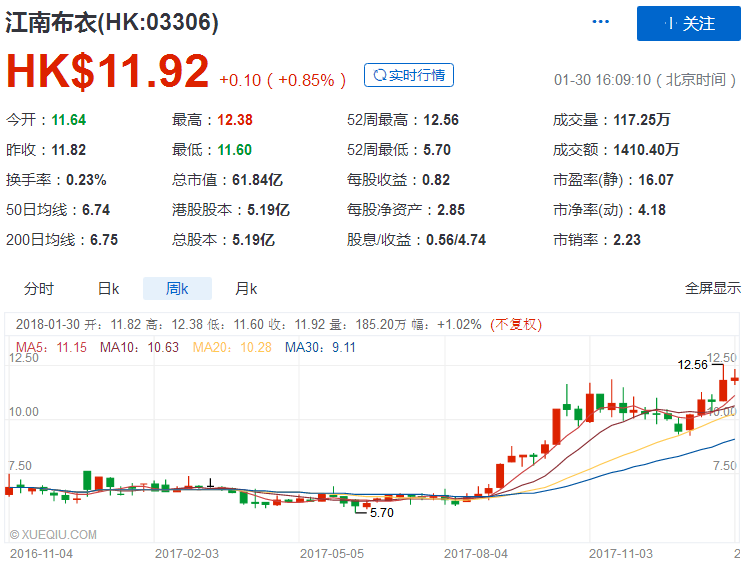Click the 50日均线 value 6.74
The image size is (746, 564).
[x=96, y=210]
